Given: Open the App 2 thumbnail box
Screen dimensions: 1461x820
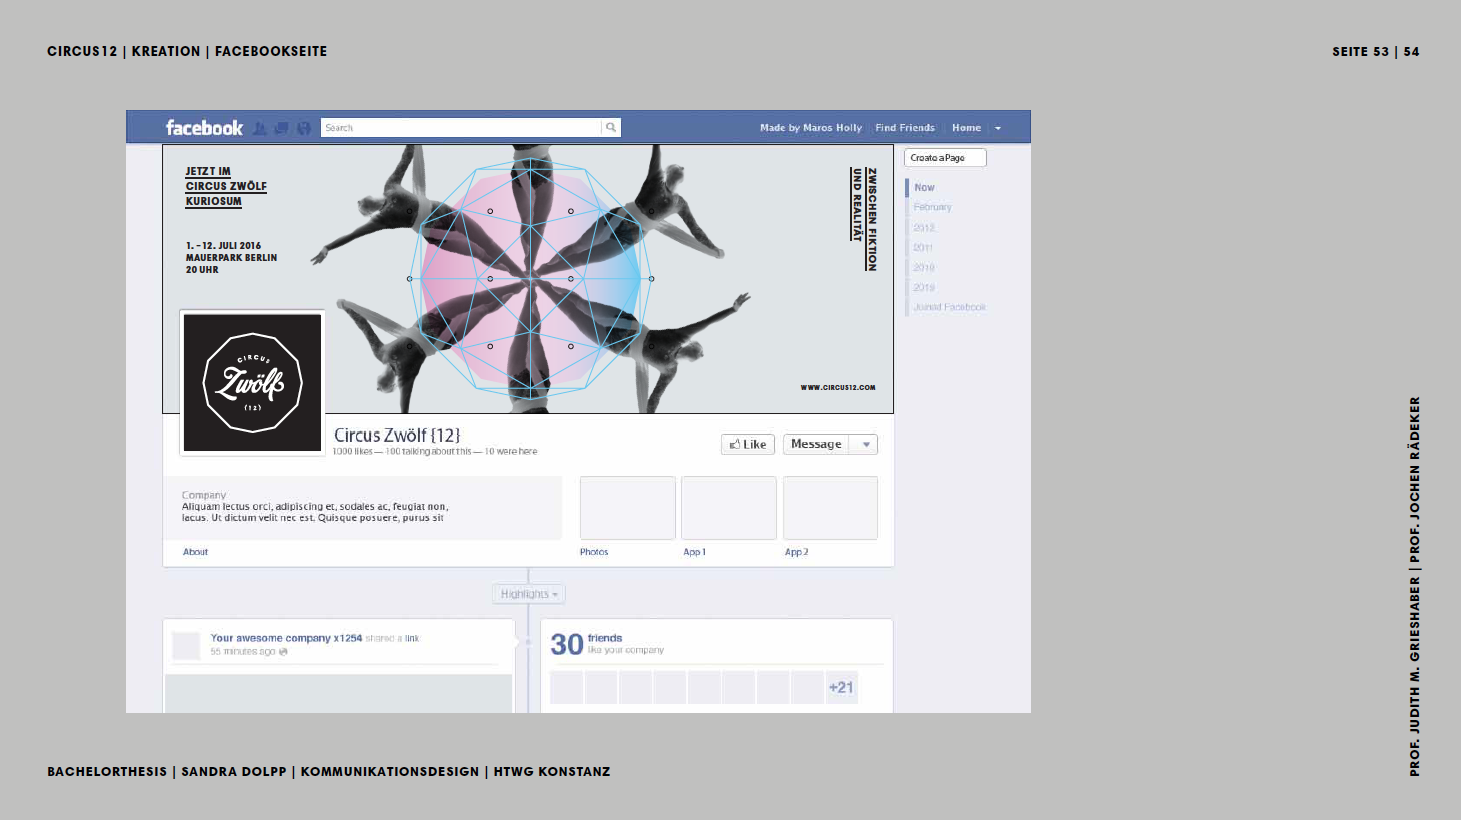Looking at the screenshot, I should 830,508.
